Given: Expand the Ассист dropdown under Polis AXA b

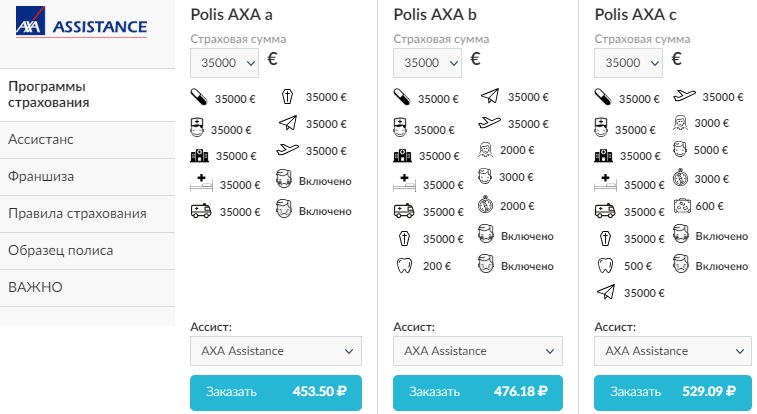Looking at the screenshot, I should [x=478, y=351].
